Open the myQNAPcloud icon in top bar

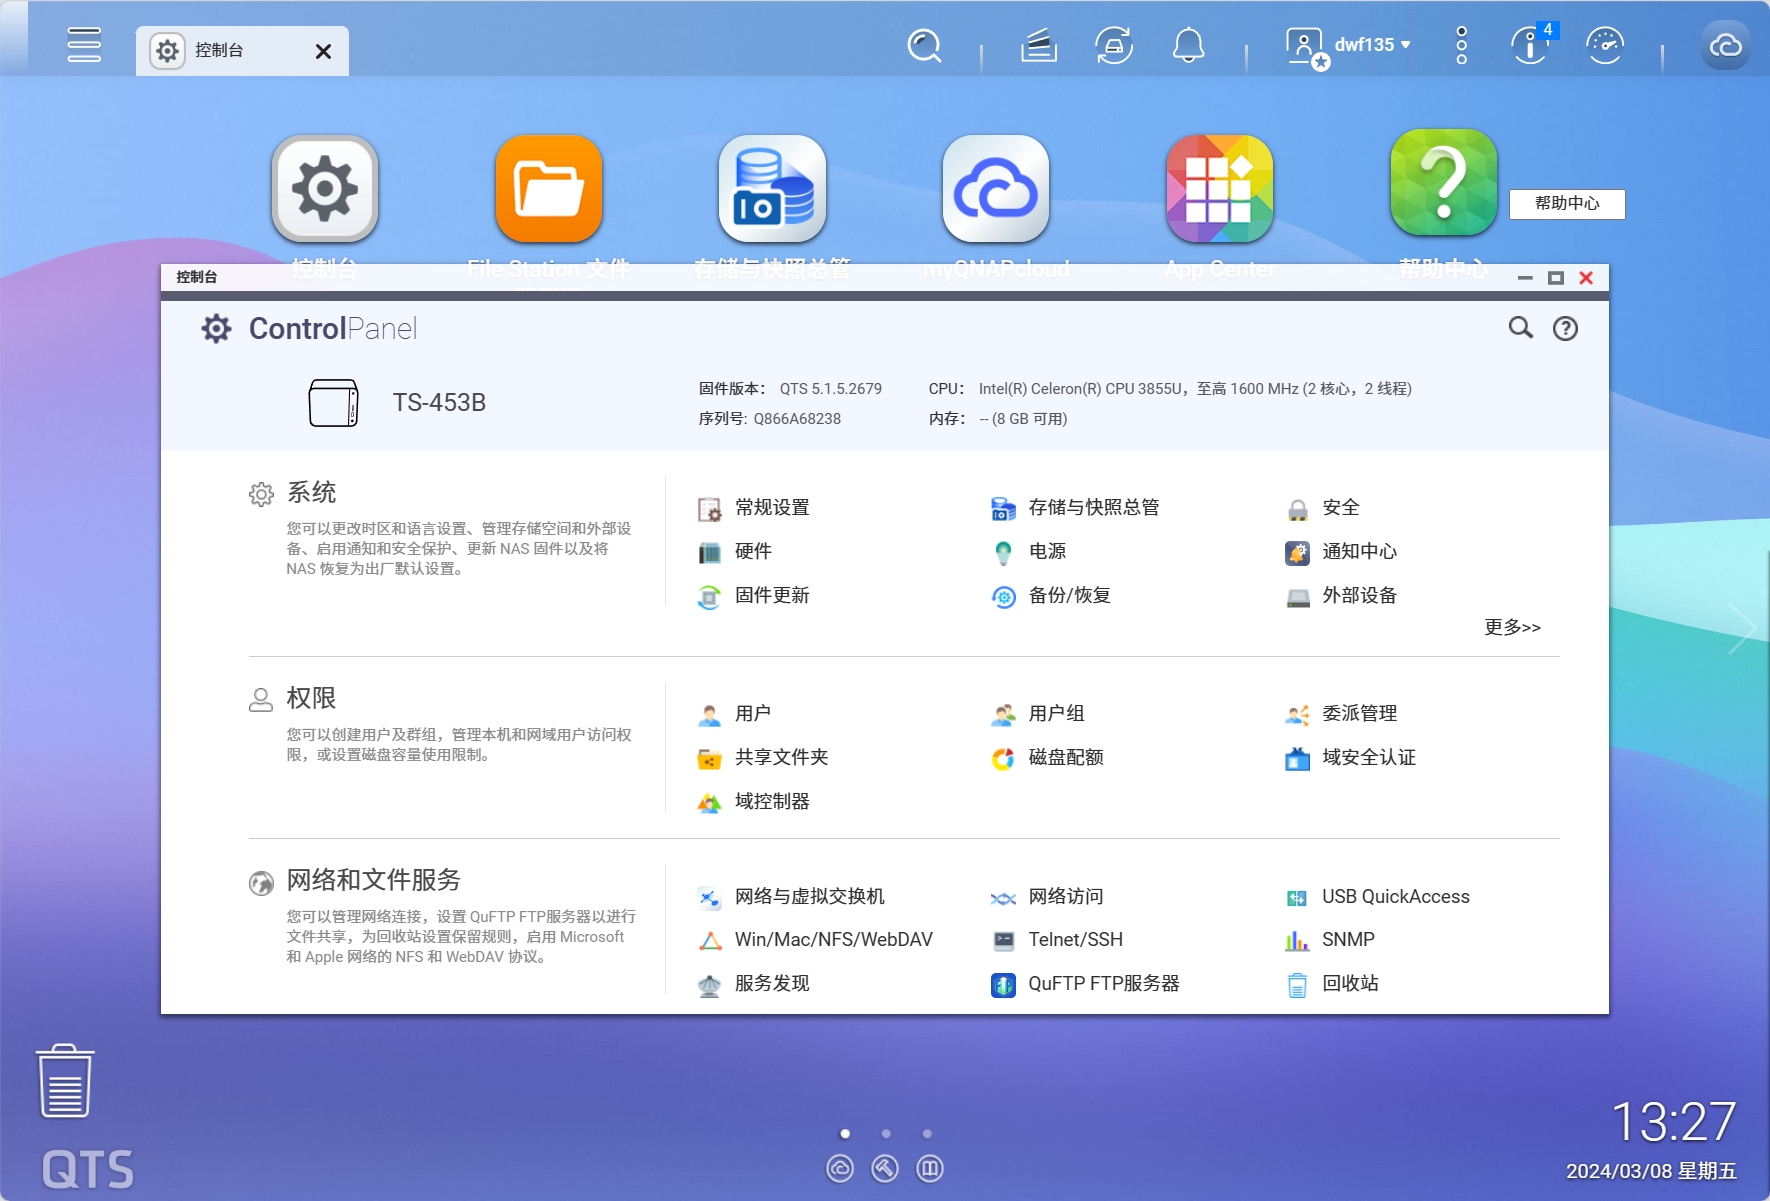coord(1726,46)
